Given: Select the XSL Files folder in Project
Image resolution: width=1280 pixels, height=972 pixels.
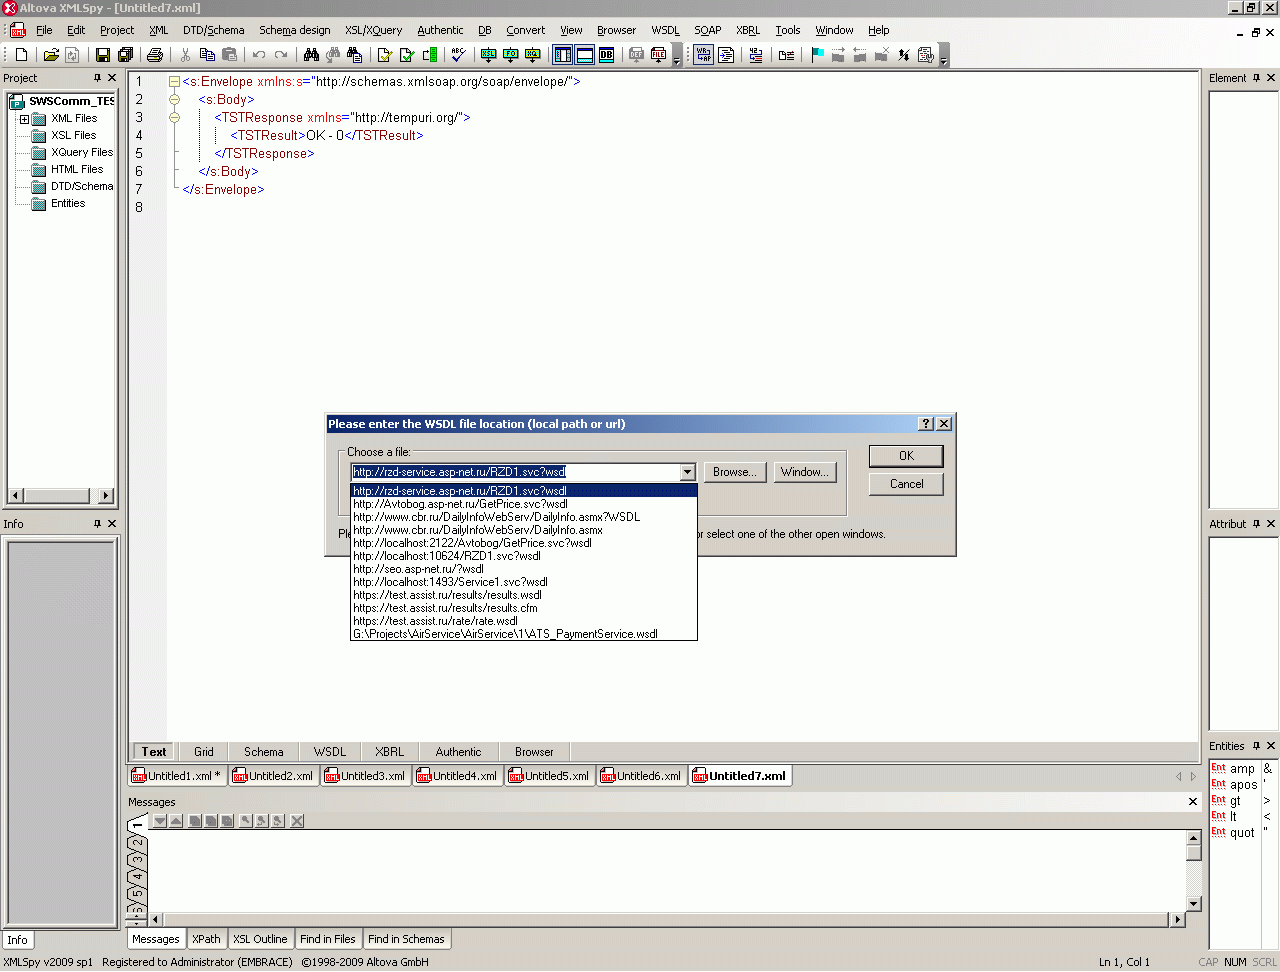Looking at the screenshot, I should coord(74,136).
